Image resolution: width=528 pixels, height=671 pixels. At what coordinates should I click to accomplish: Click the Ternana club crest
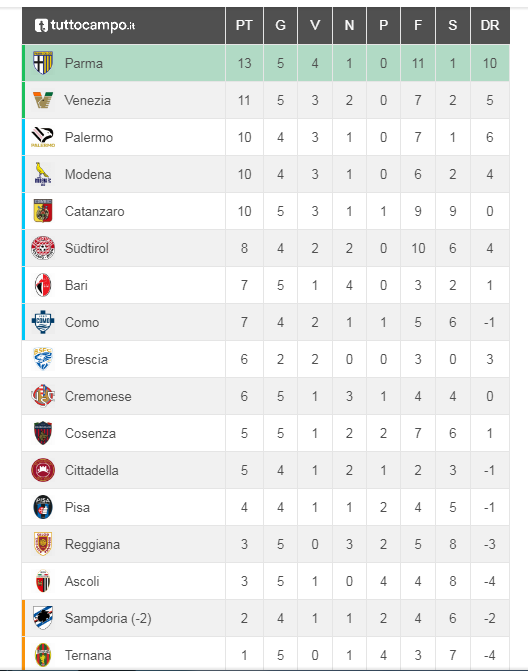[x=43, y=655]
